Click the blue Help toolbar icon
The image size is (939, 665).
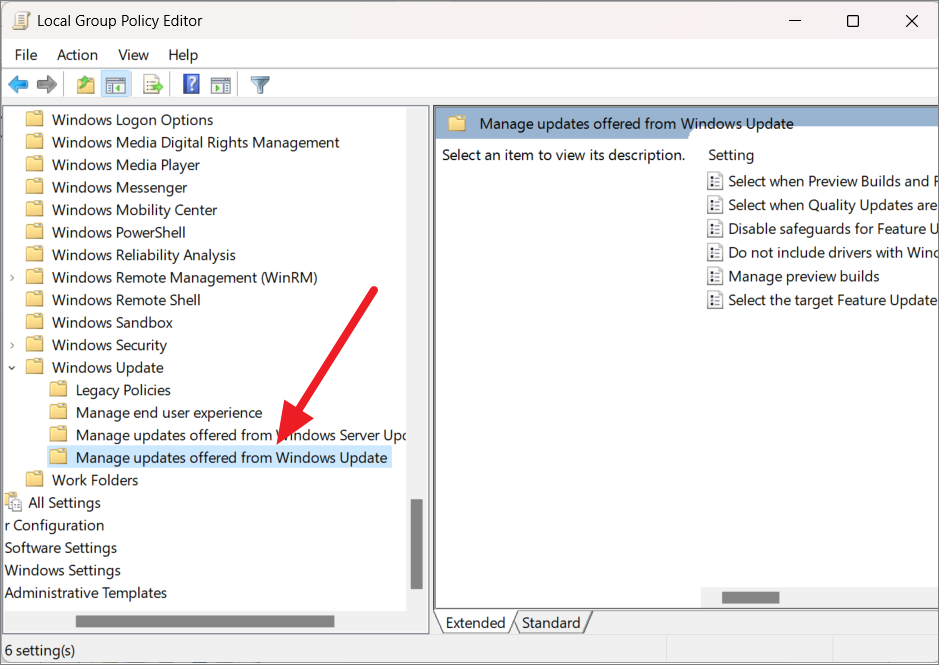[x=191, y=84]
